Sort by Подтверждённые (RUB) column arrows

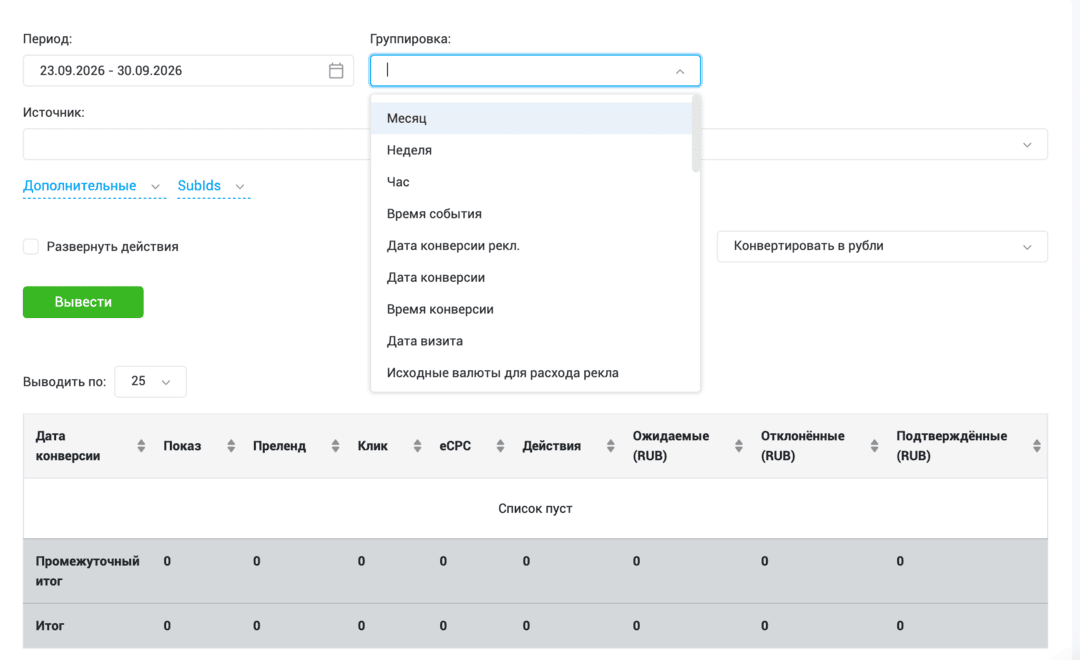pyautogui.click(x=1037, y=446)
